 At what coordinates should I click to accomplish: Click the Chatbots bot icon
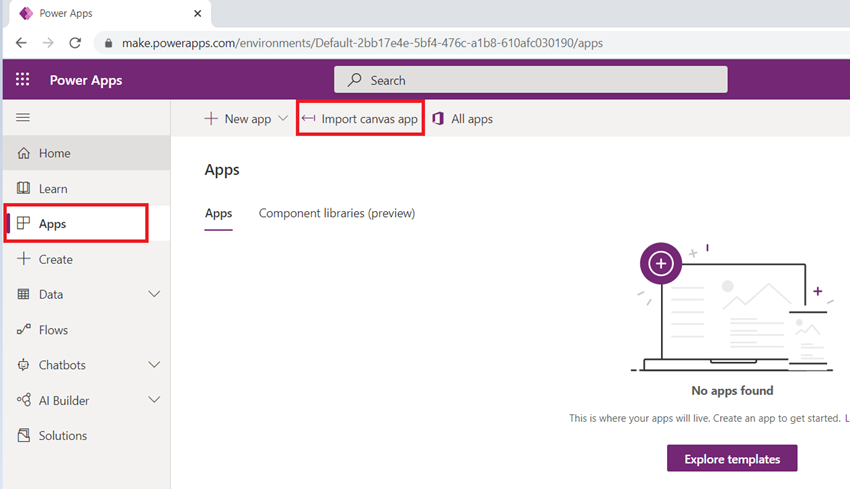tap(23, 365)
